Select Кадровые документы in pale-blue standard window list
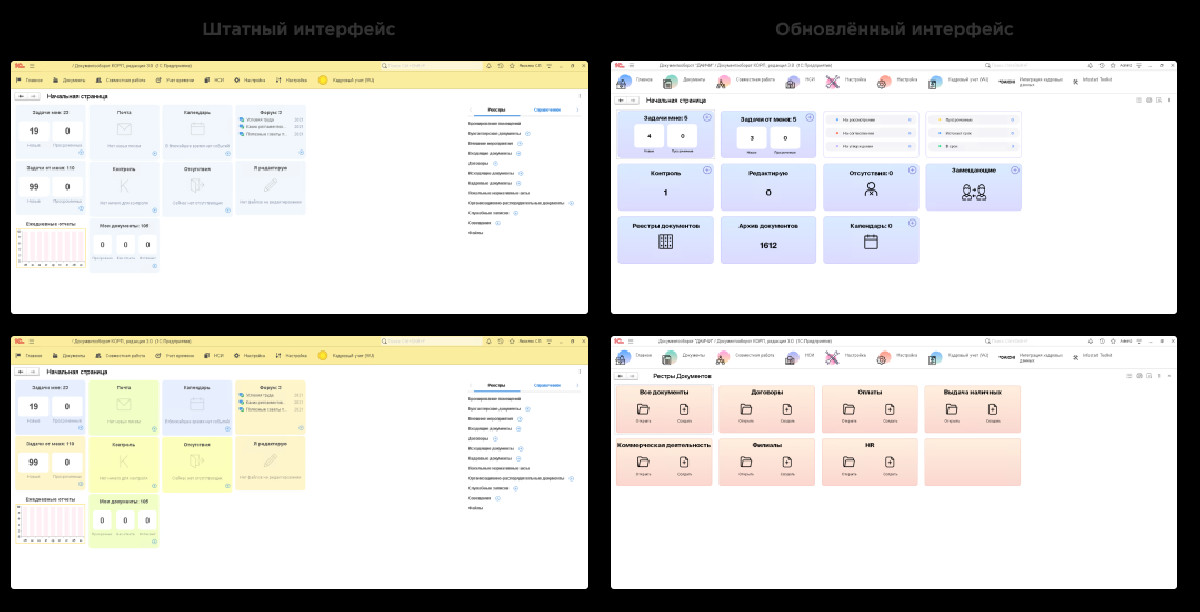Image resolution: width=1200 pixels, height=612 pixels. coord(490,183)
